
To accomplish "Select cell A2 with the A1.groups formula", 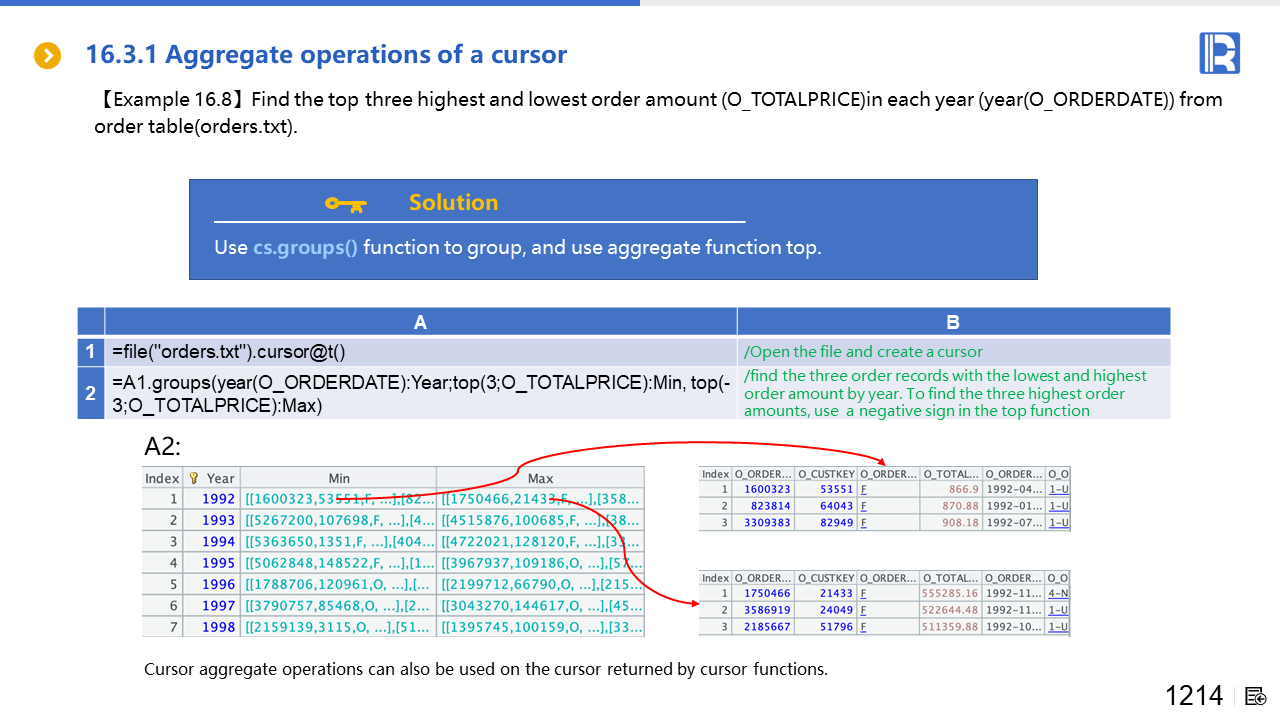I will coord(420,393).
